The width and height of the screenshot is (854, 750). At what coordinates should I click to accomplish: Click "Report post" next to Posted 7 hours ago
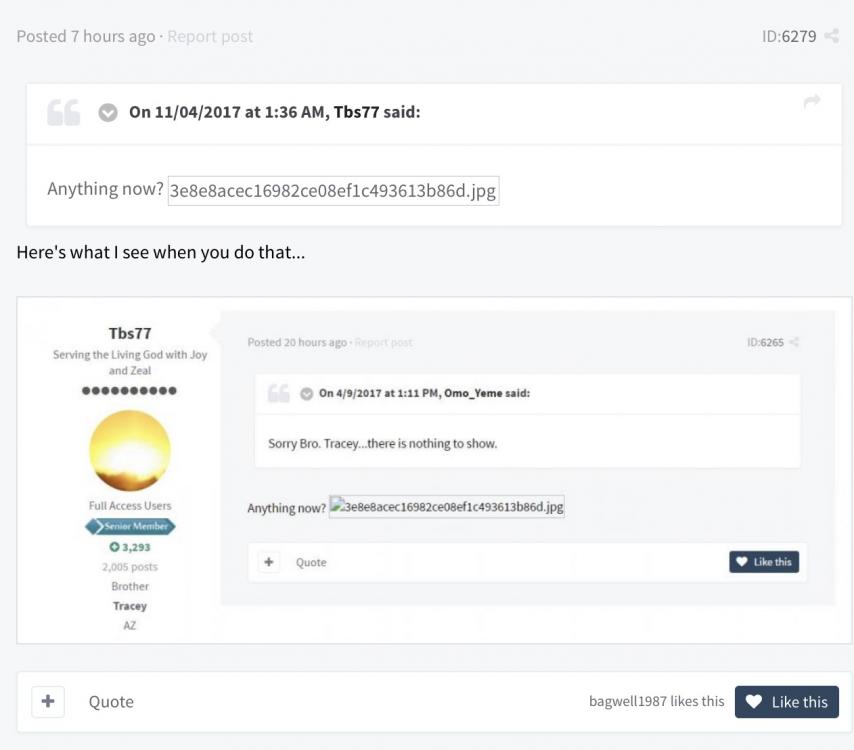point(210,37)
